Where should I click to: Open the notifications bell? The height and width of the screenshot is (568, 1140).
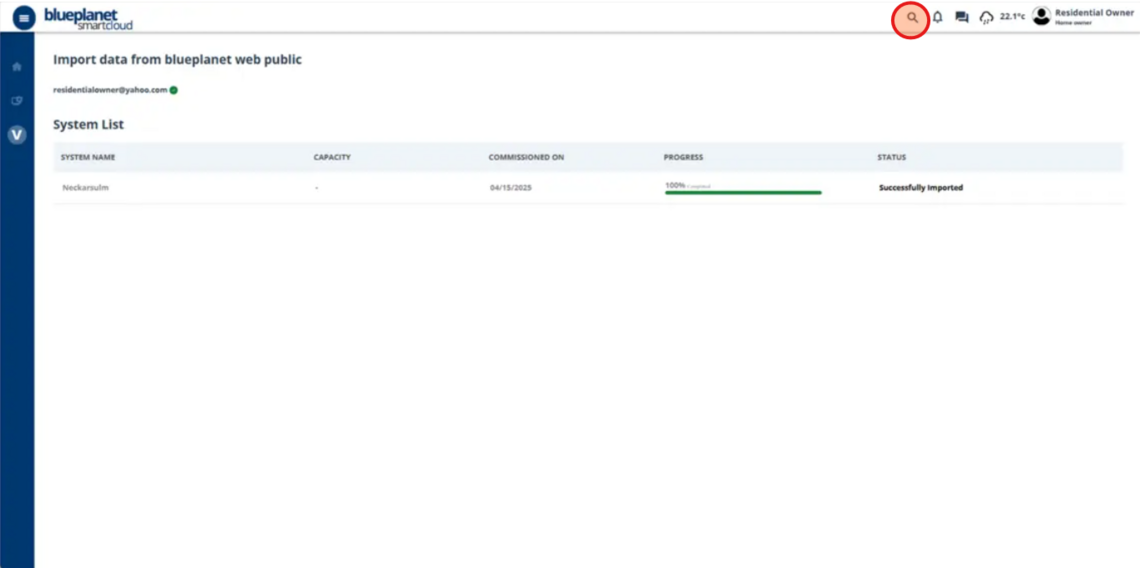tap(938, 17)
